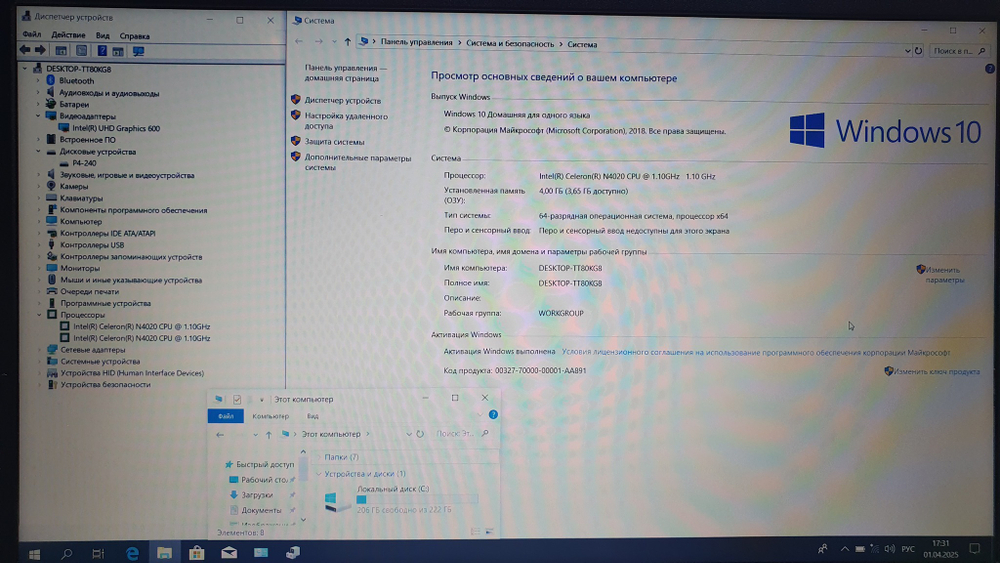Open Файл tab in Этот компьютер window
This screenshot has width=1000, height=563.
point(226,416)
